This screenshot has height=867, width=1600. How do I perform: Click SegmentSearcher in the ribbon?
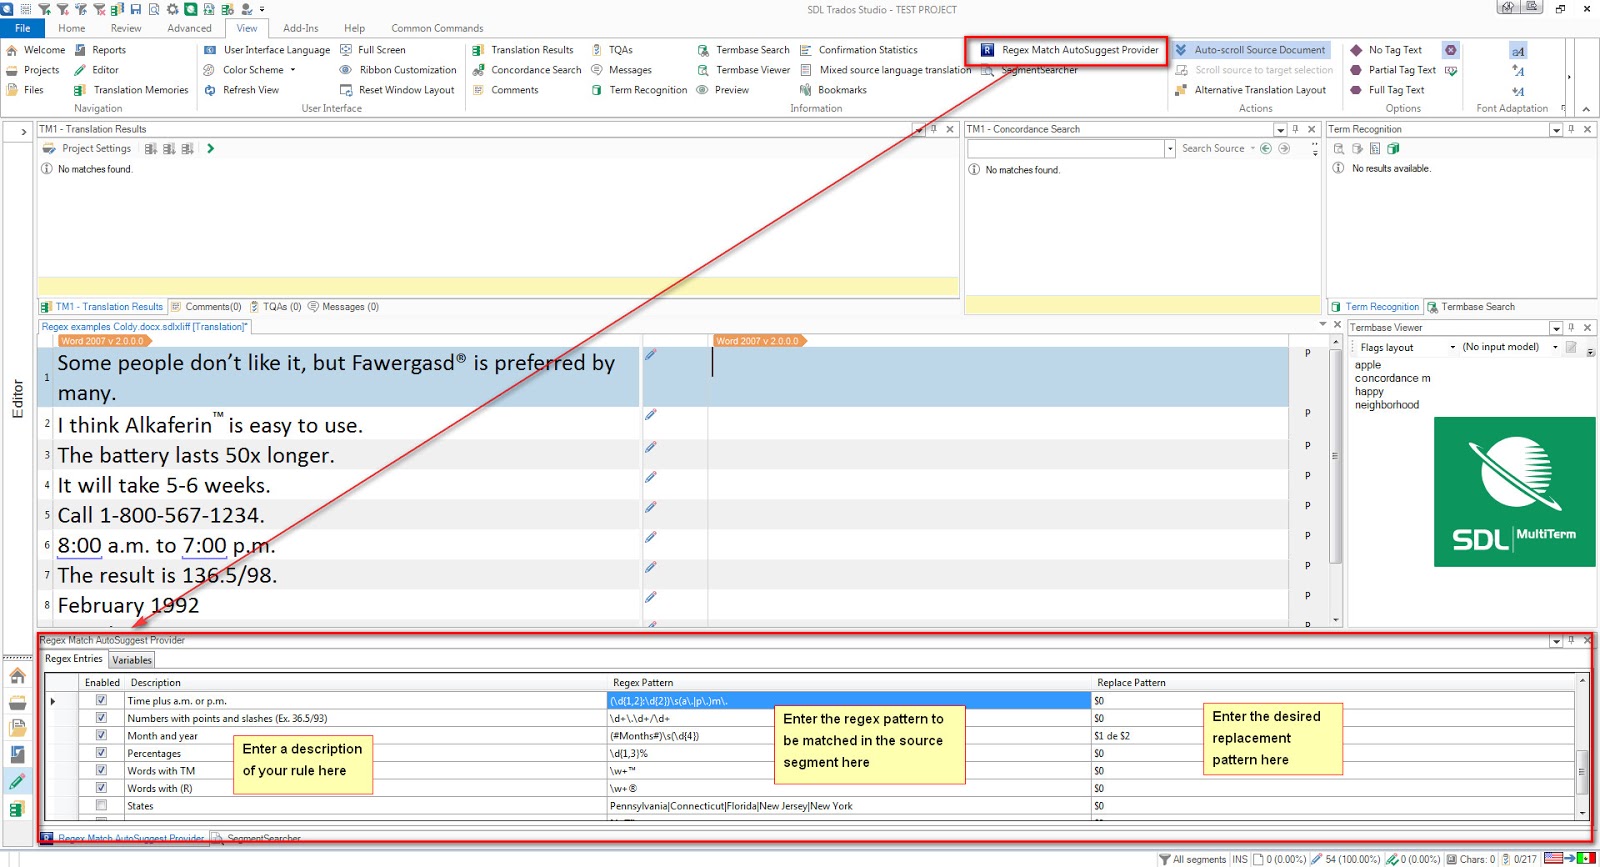click(1029, 70)
